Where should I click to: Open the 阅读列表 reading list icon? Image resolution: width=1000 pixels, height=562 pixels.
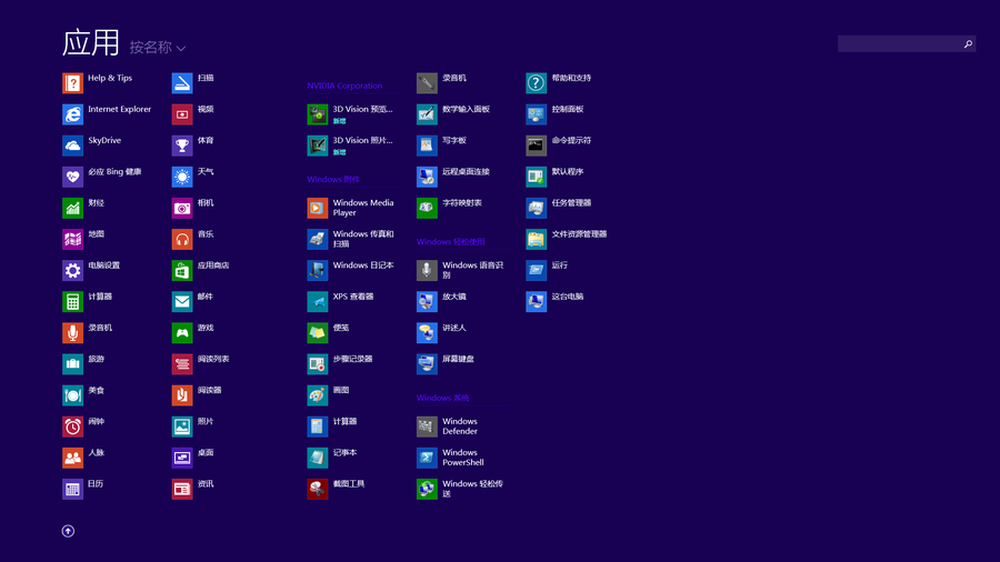[182, 364]
